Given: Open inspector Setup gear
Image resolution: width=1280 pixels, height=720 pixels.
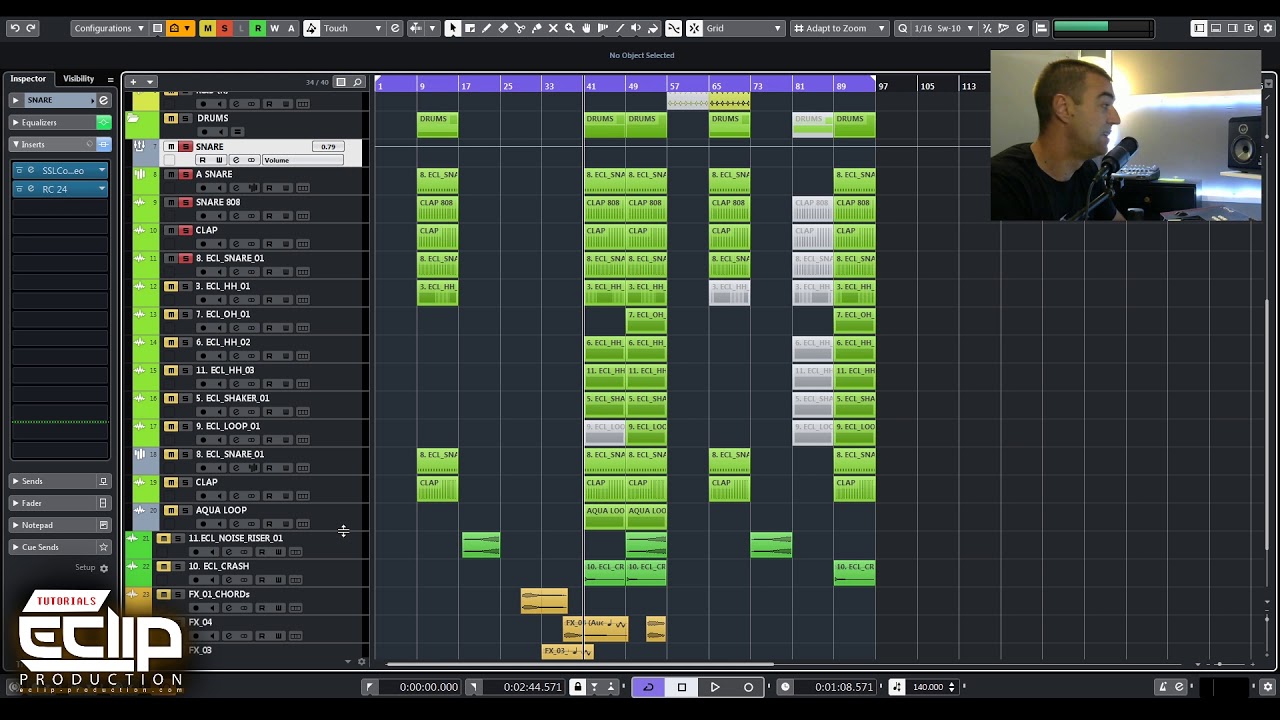Looking at the screenshot, I should (103, 568).
